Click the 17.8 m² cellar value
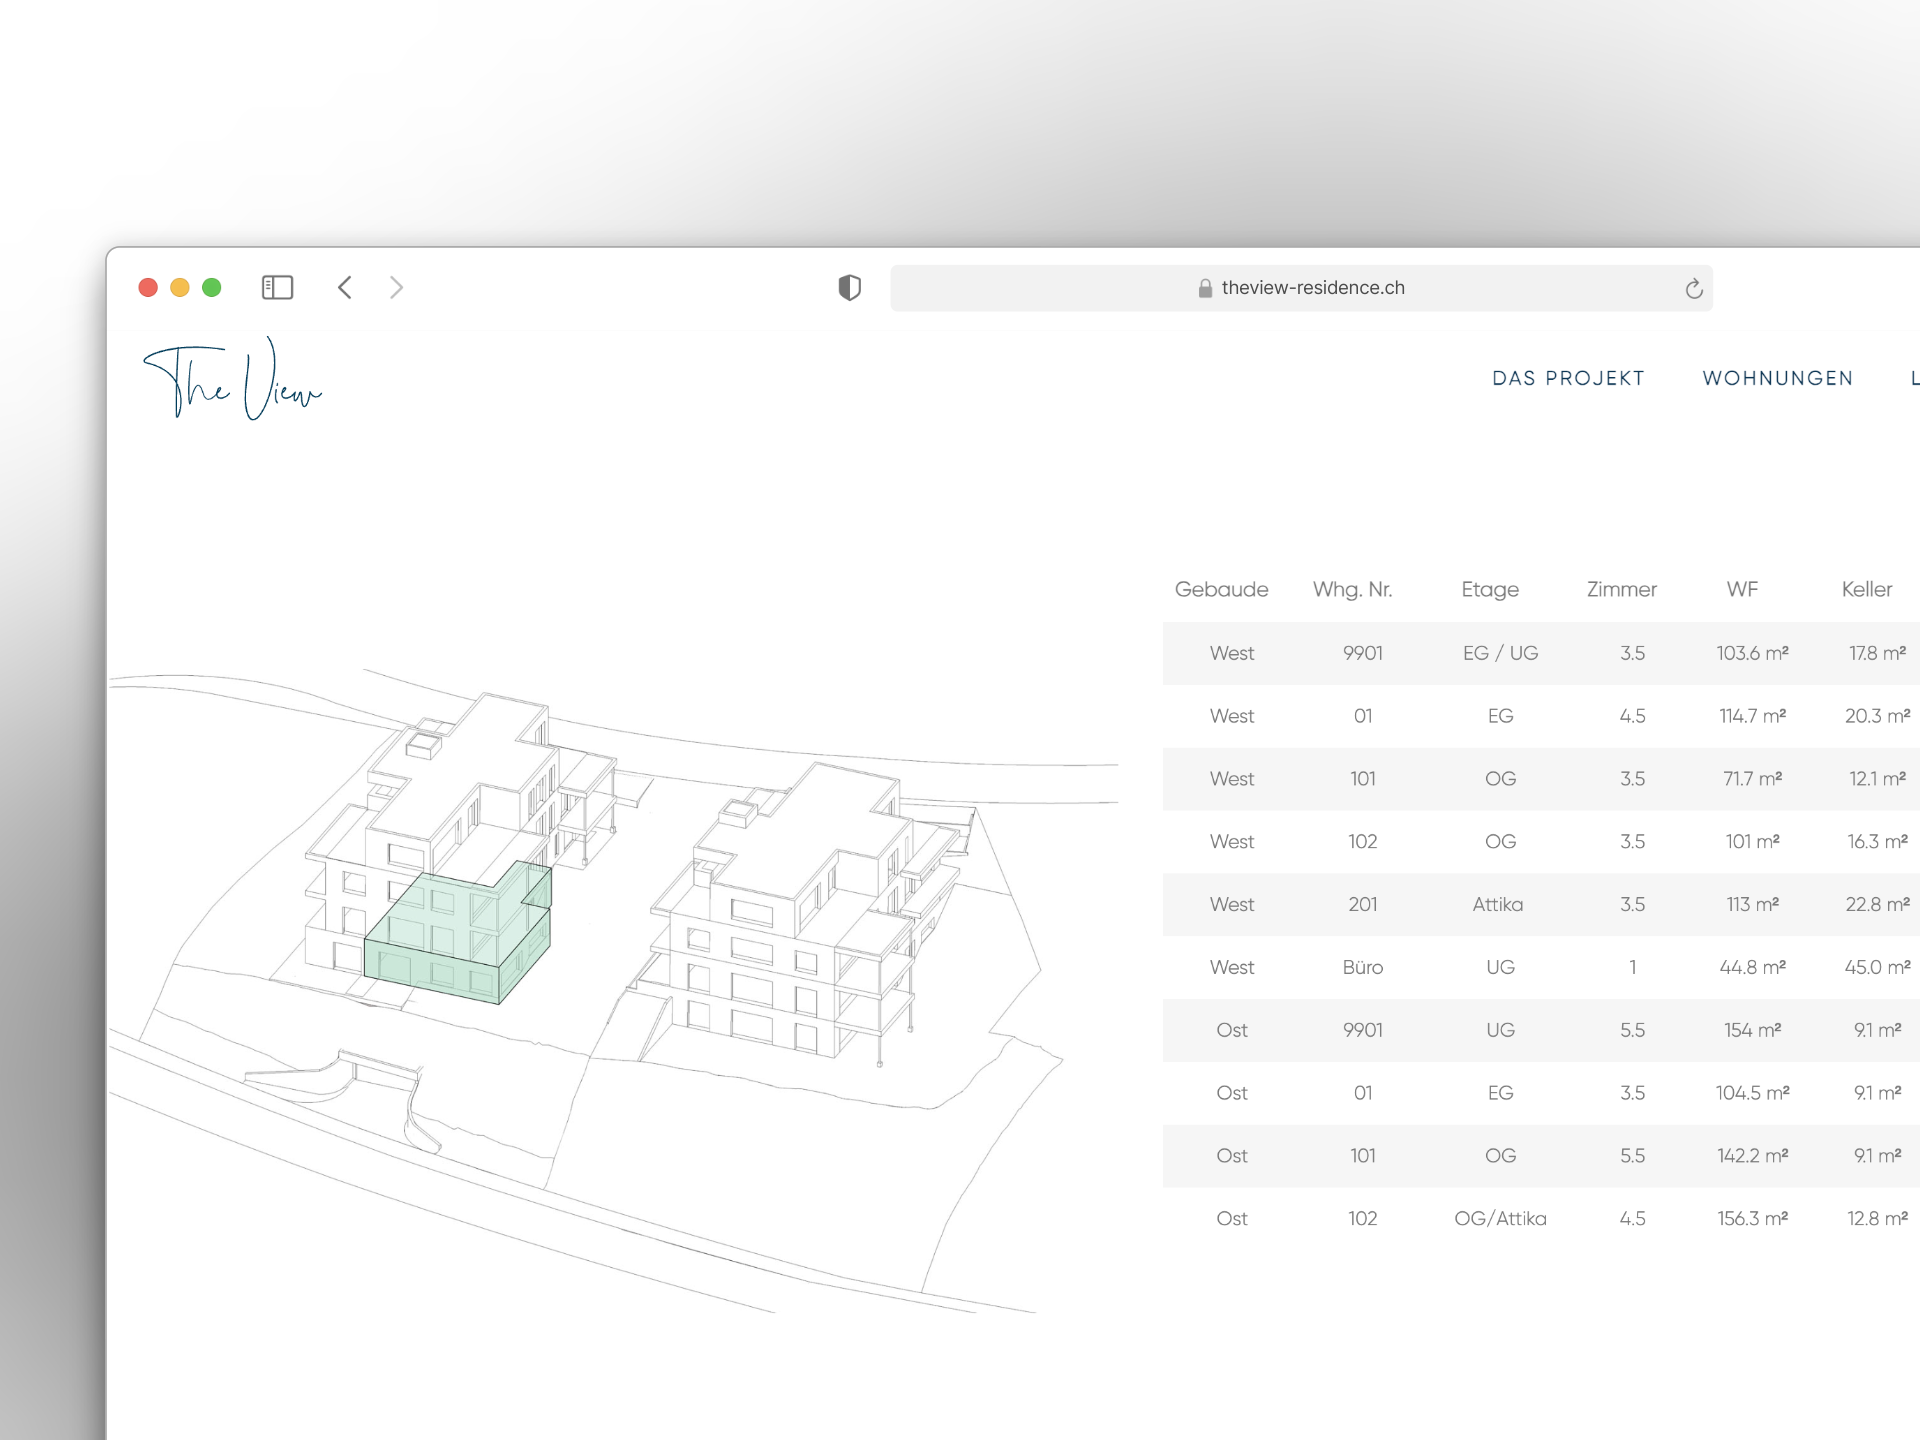Screen dimensions: 1920x1440 click(1877, 653)
